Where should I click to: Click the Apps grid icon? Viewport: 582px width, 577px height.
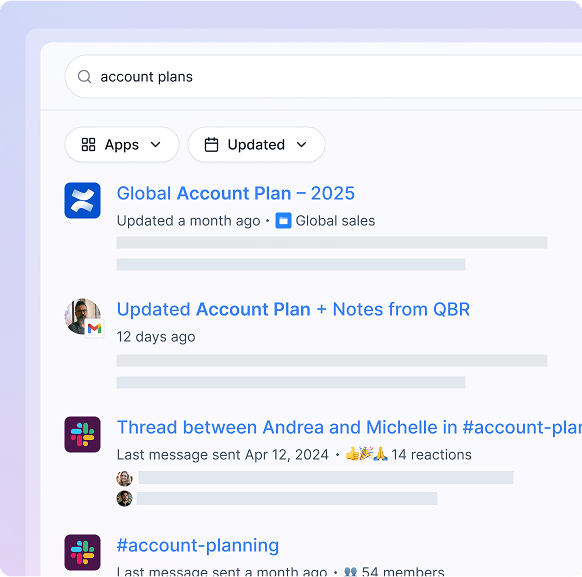coord(88,145)
